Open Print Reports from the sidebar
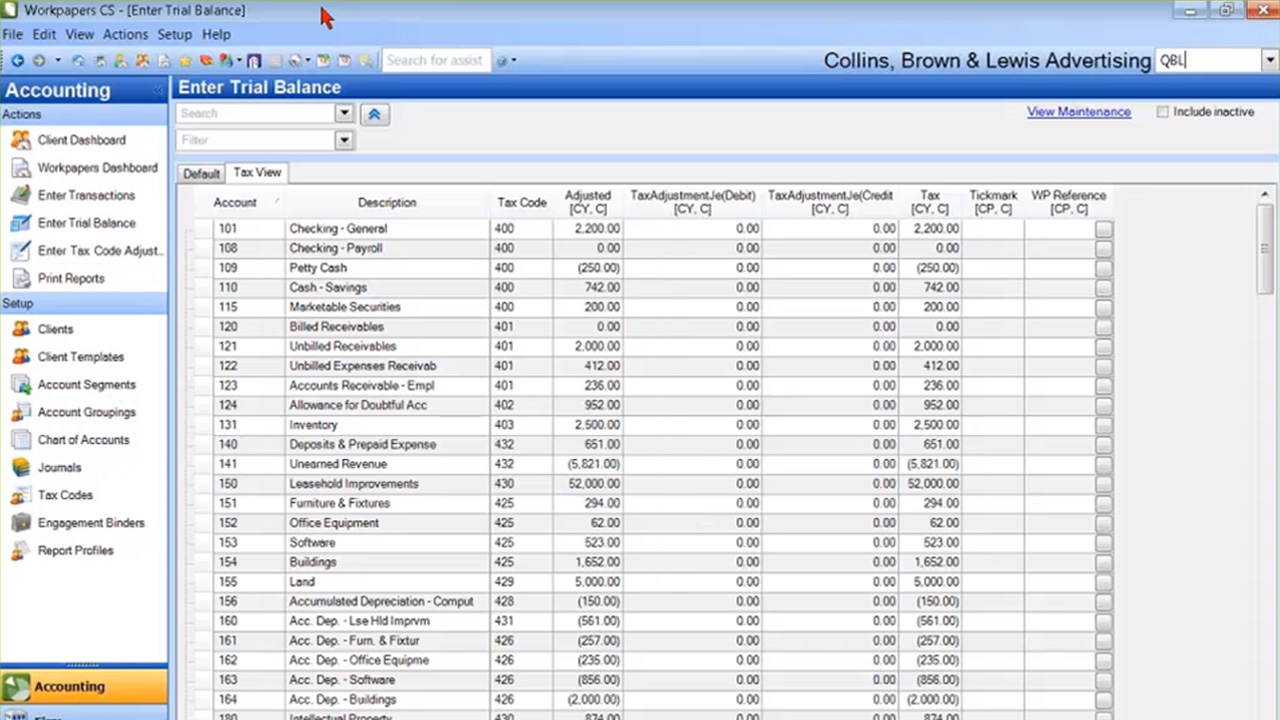Viewport: 1280px width, 720px height. (70, 278)
